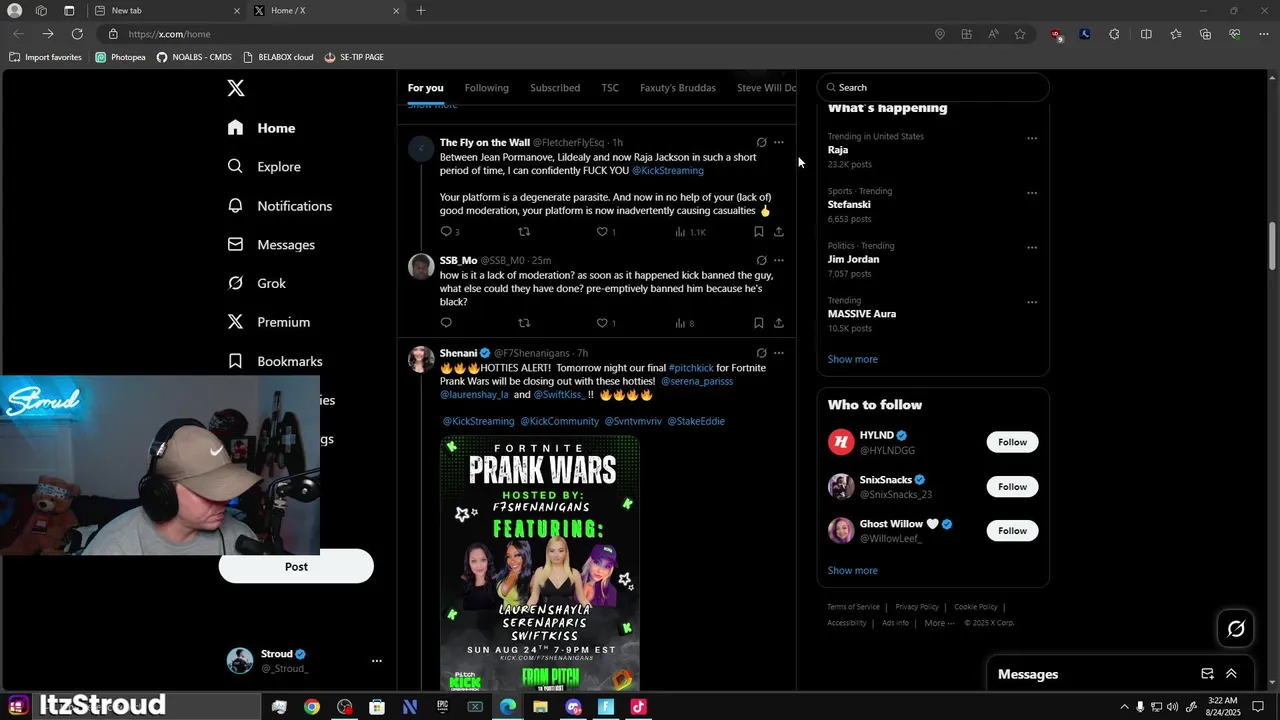Open Messages from the left sidebar
This screenshot has height=720, width=1280.
click(x=271, y=245)
